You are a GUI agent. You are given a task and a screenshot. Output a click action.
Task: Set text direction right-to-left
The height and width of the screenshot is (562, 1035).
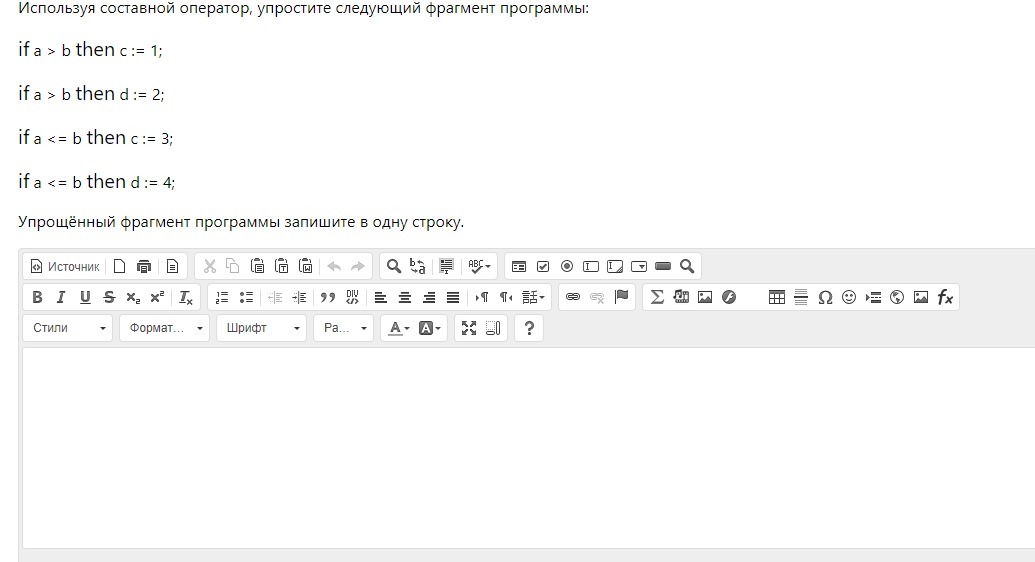[506, 297]
